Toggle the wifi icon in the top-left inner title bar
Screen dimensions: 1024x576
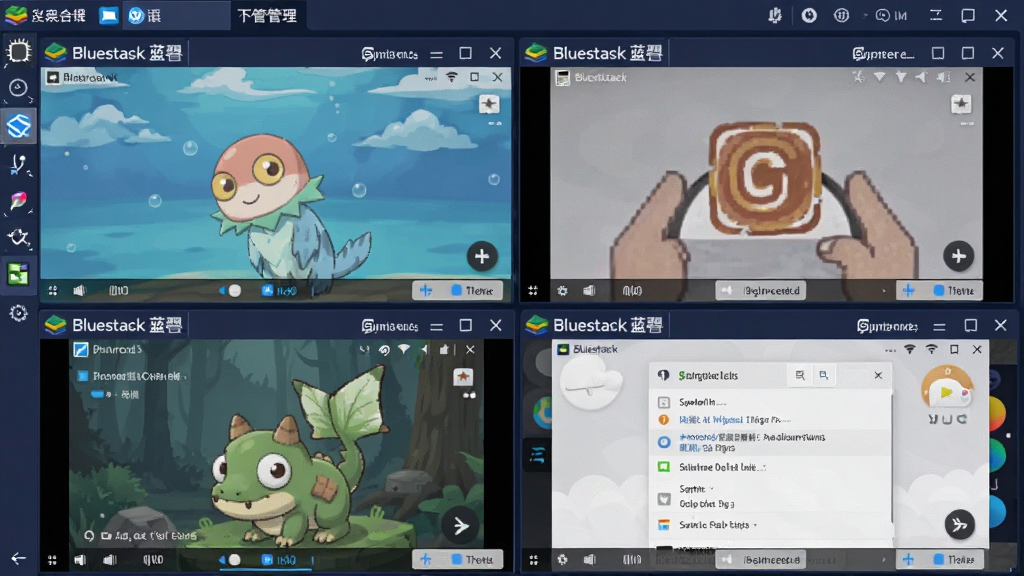coord(451,77)
